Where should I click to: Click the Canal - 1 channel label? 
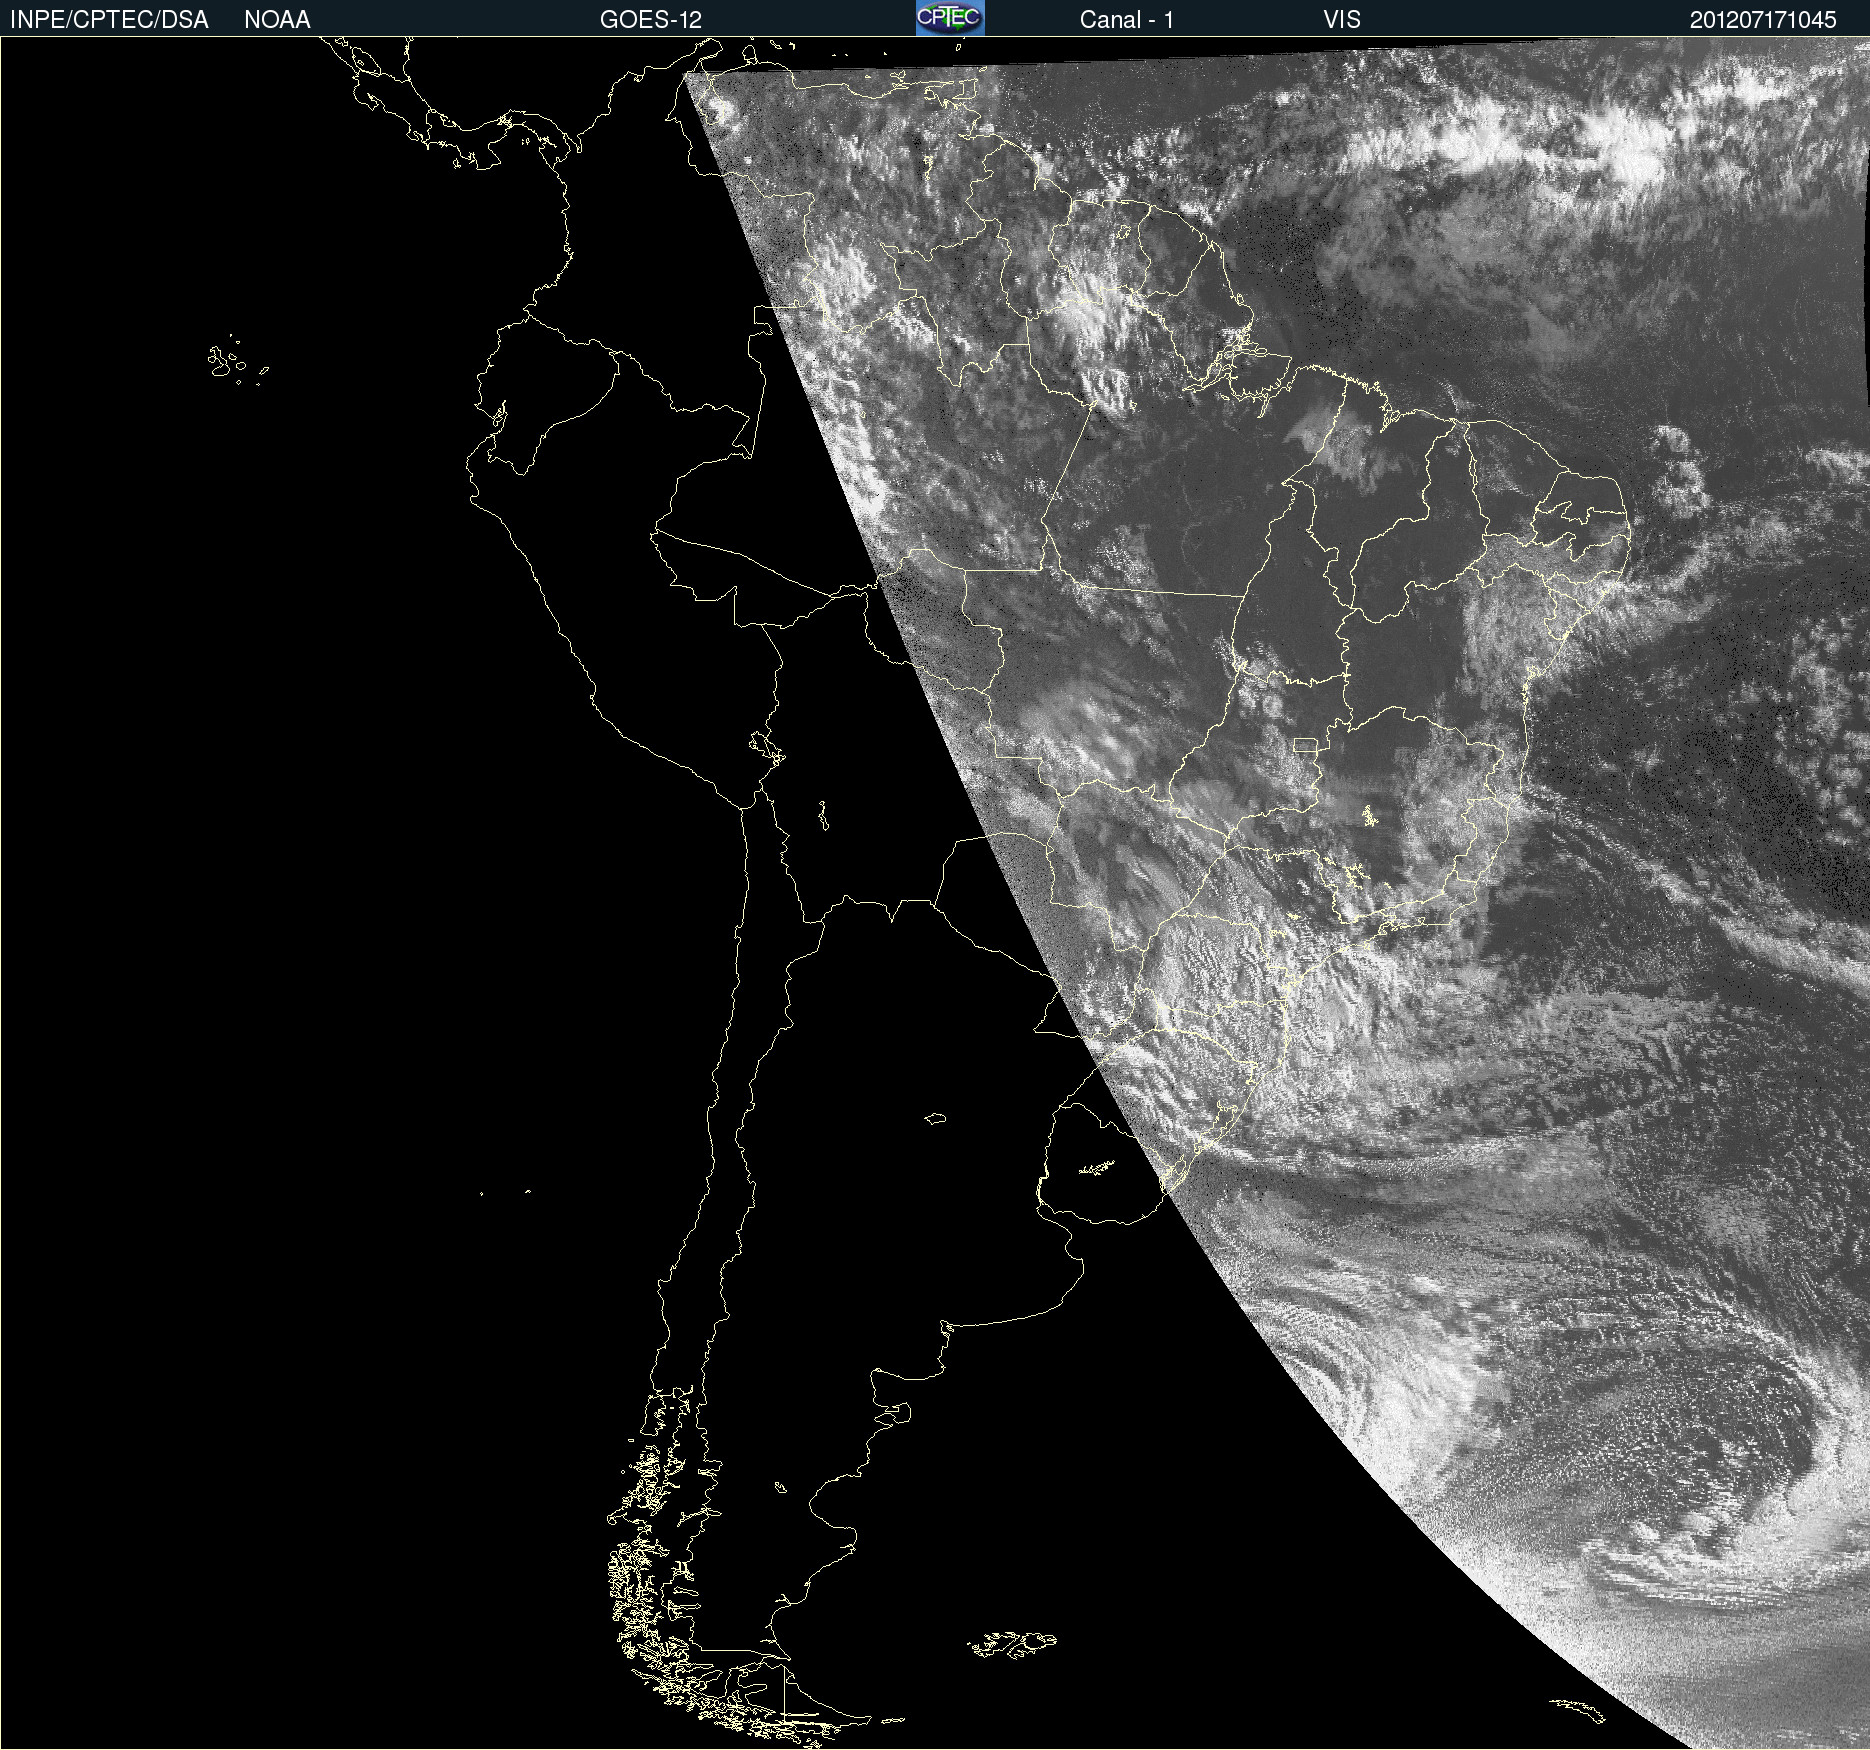(x=1126, y=19)
